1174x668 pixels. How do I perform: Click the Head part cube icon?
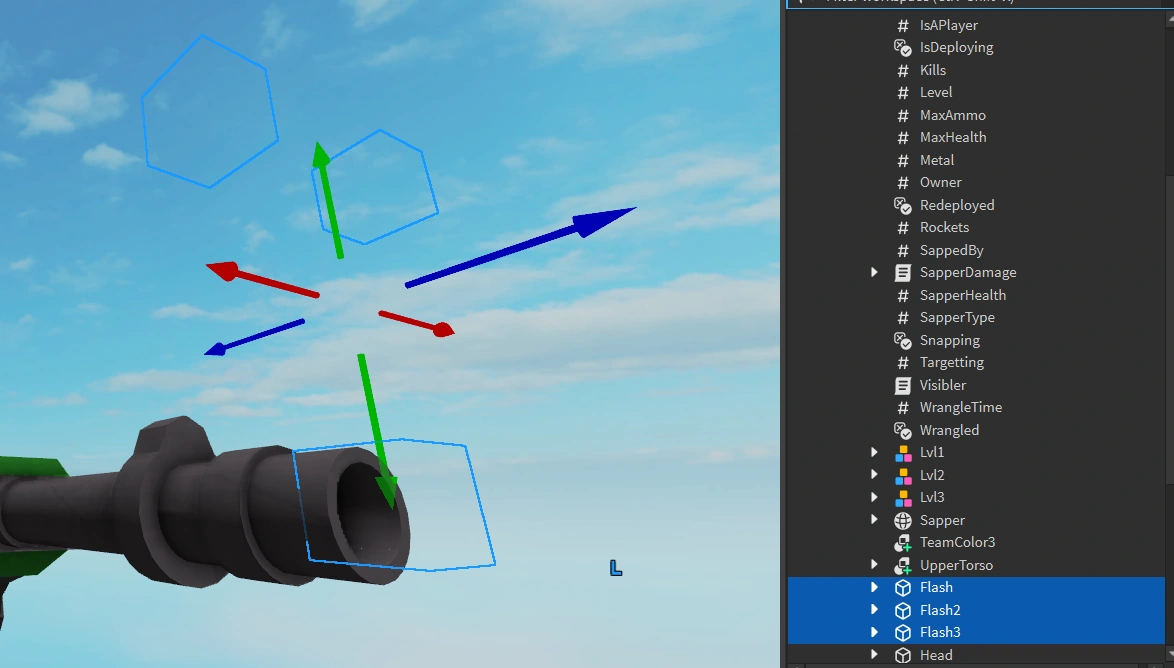tap(903, 655)
